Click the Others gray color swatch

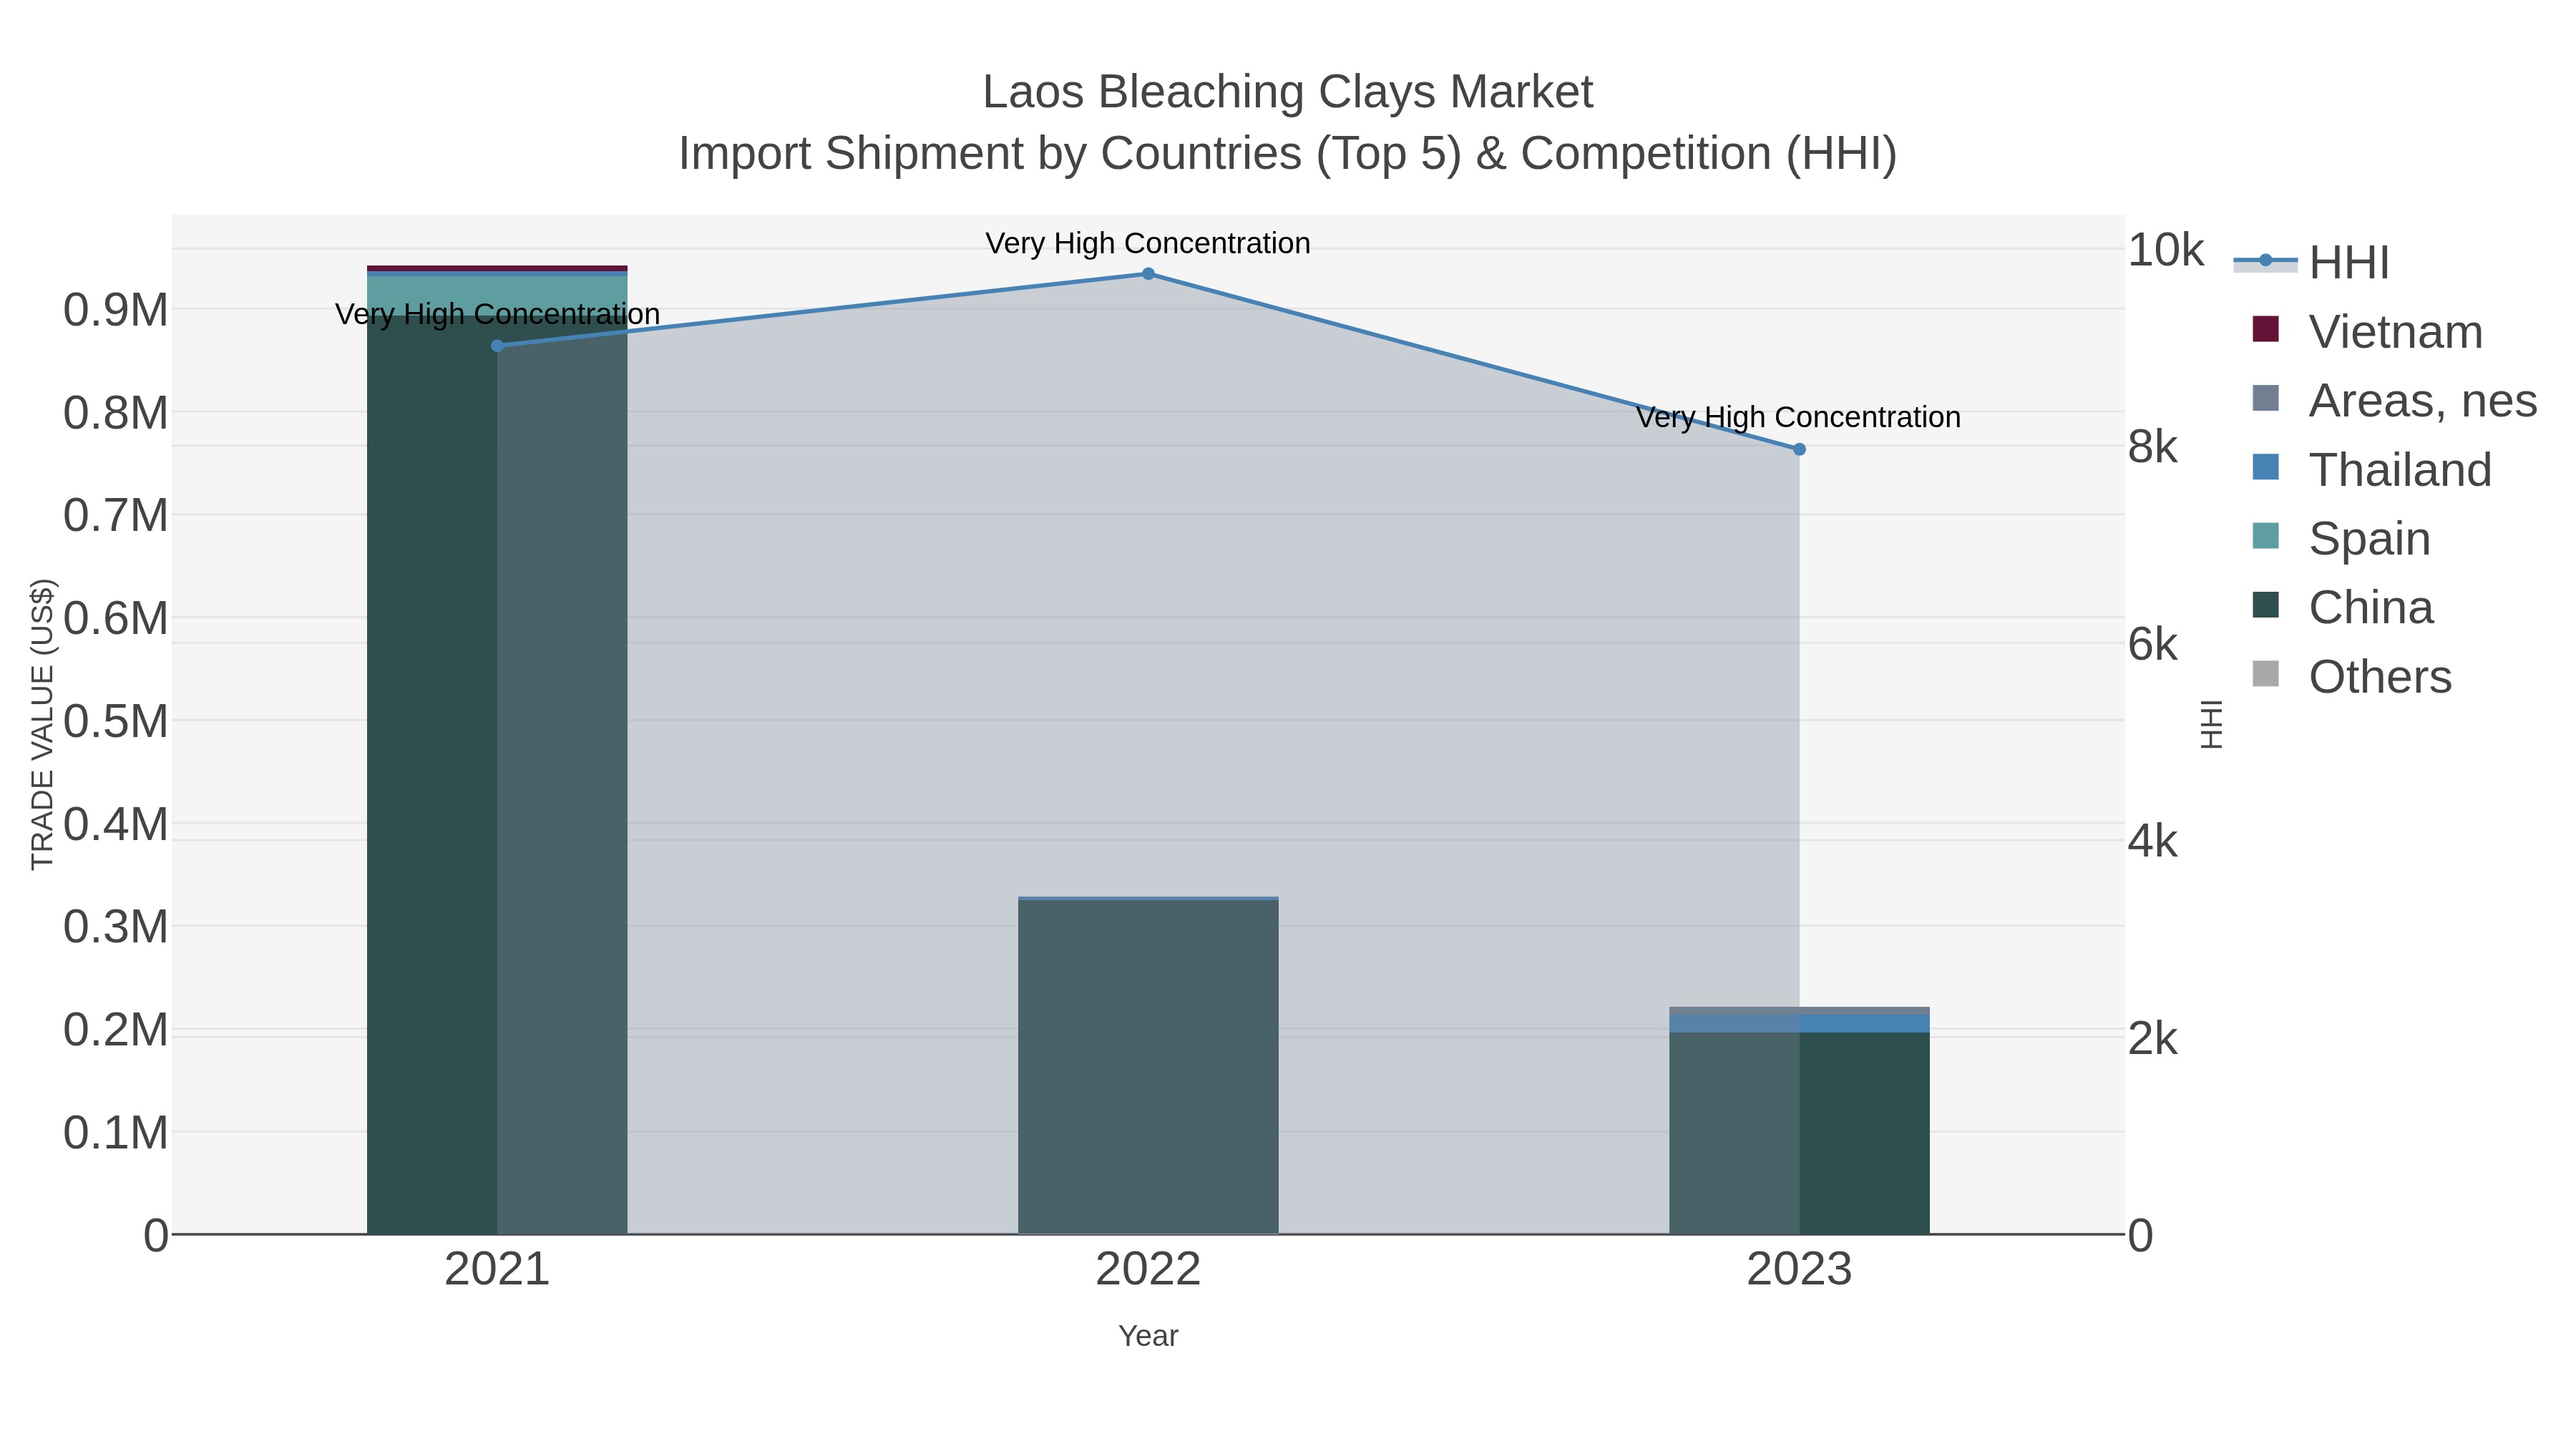pyautogui.click(x=2265, y=674)
